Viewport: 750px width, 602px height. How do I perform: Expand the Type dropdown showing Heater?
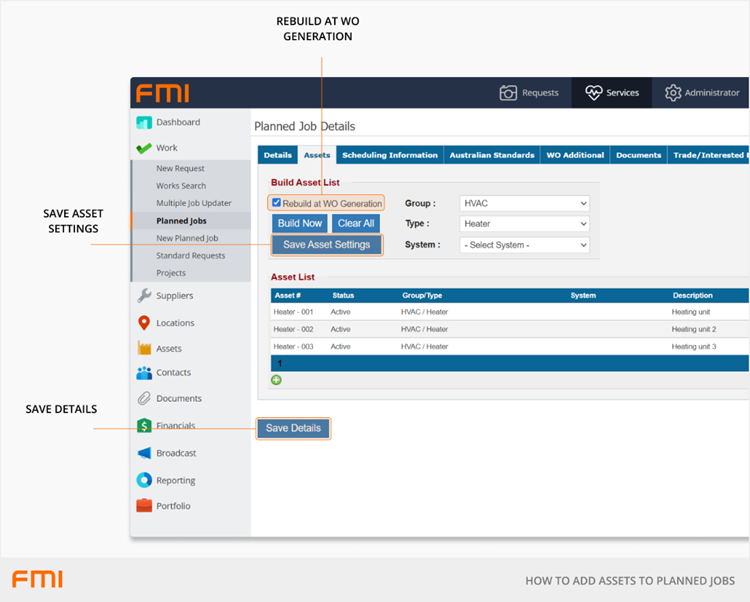pyautogui.click(x=524, y=224)
